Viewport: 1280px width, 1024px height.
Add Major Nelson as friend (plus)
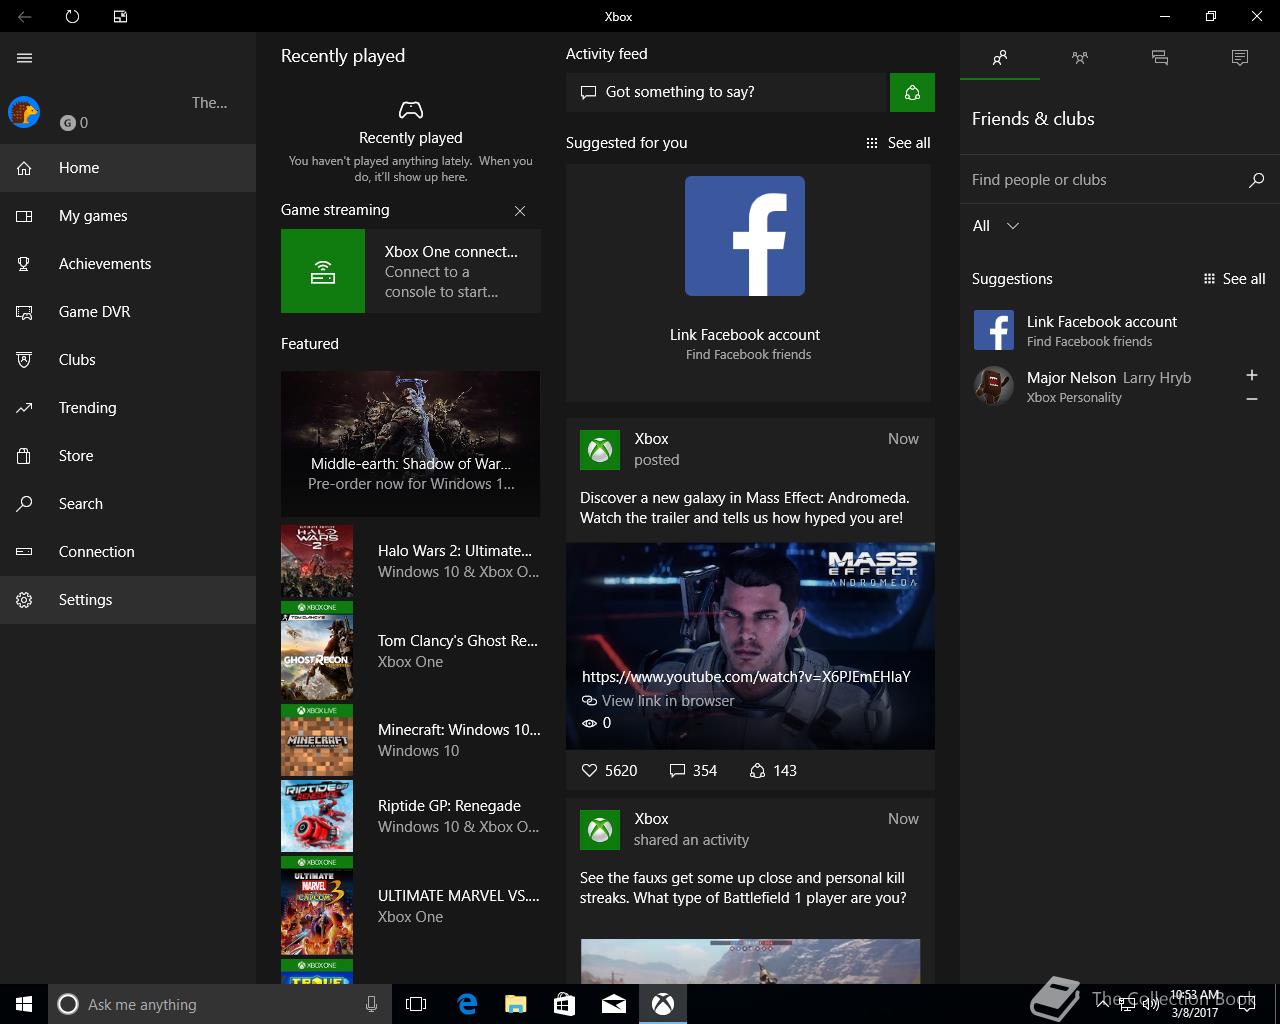1251,375
